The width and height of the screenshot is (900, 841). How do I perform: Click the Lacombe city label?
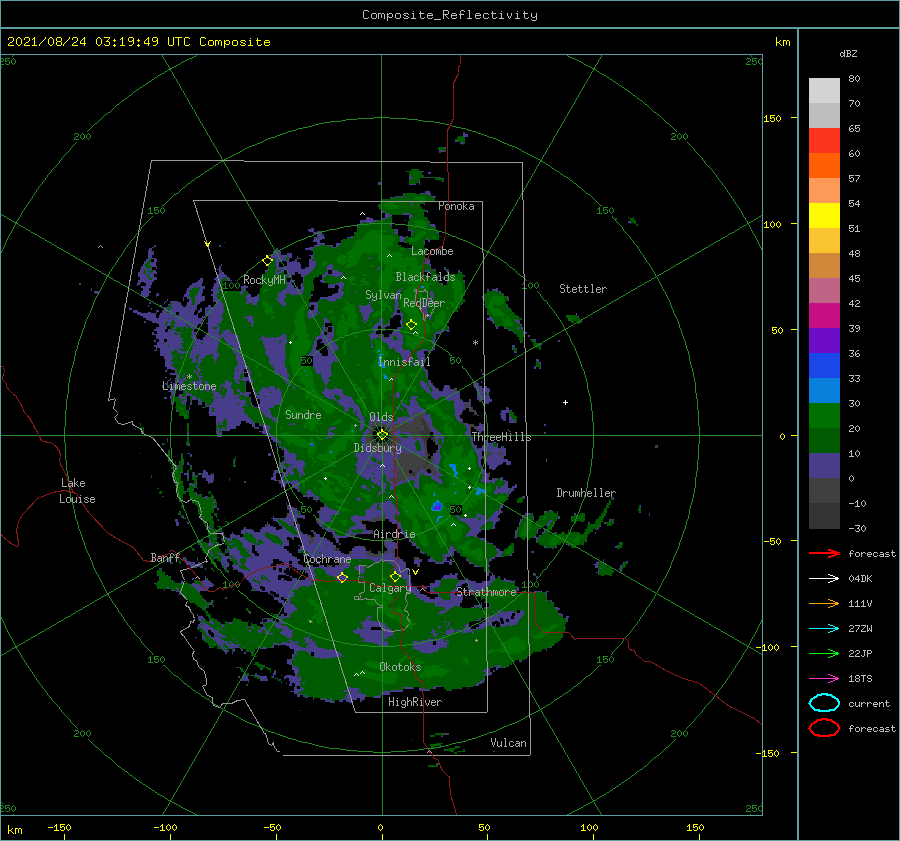coord(432,251)
